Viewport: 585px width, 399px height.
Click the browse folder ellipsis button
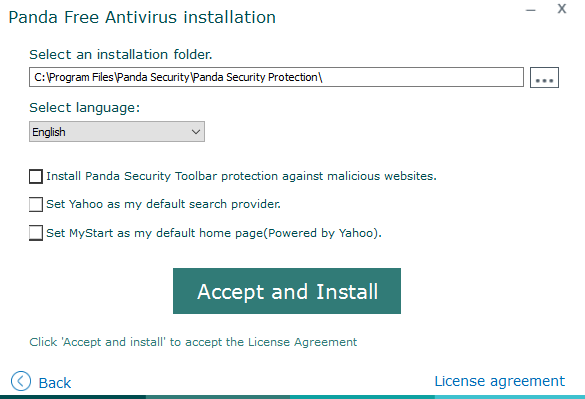pyautogui.click(x=544, y=78)
